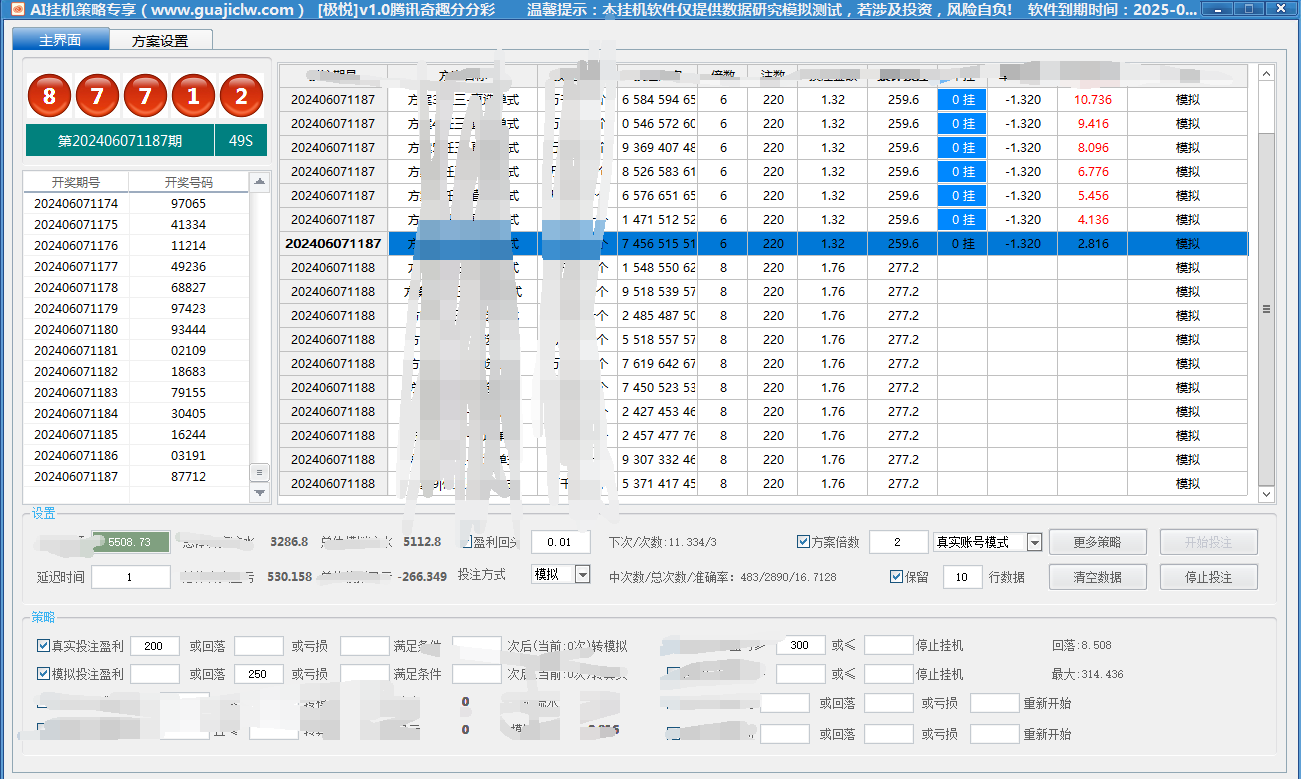This screenshot has height=779, width=1301.
Task: Click the red lottery ball numbered 8
Action: (x=50, y=97)
